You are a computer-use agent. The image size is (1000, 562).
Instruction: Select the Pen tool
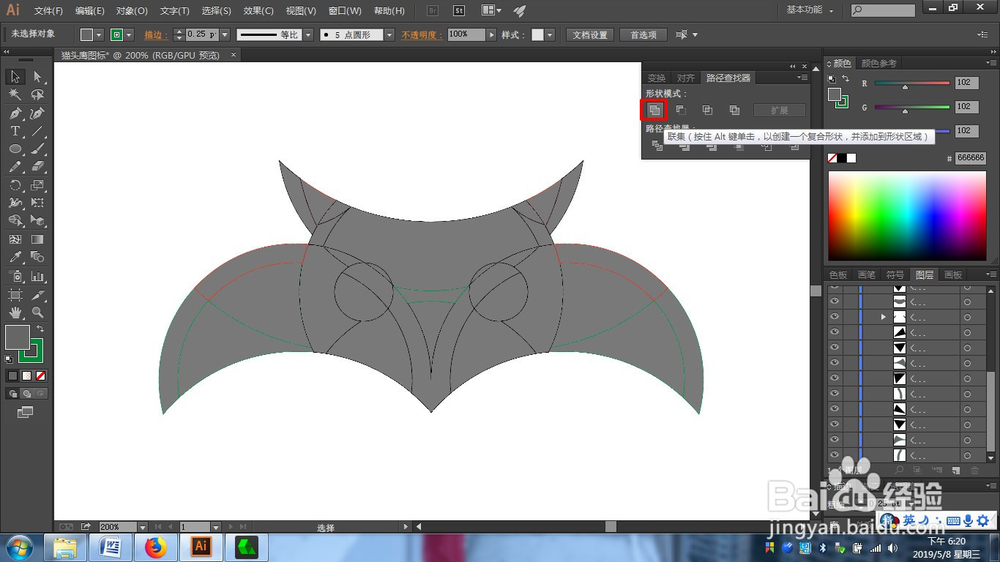[16, 113]
